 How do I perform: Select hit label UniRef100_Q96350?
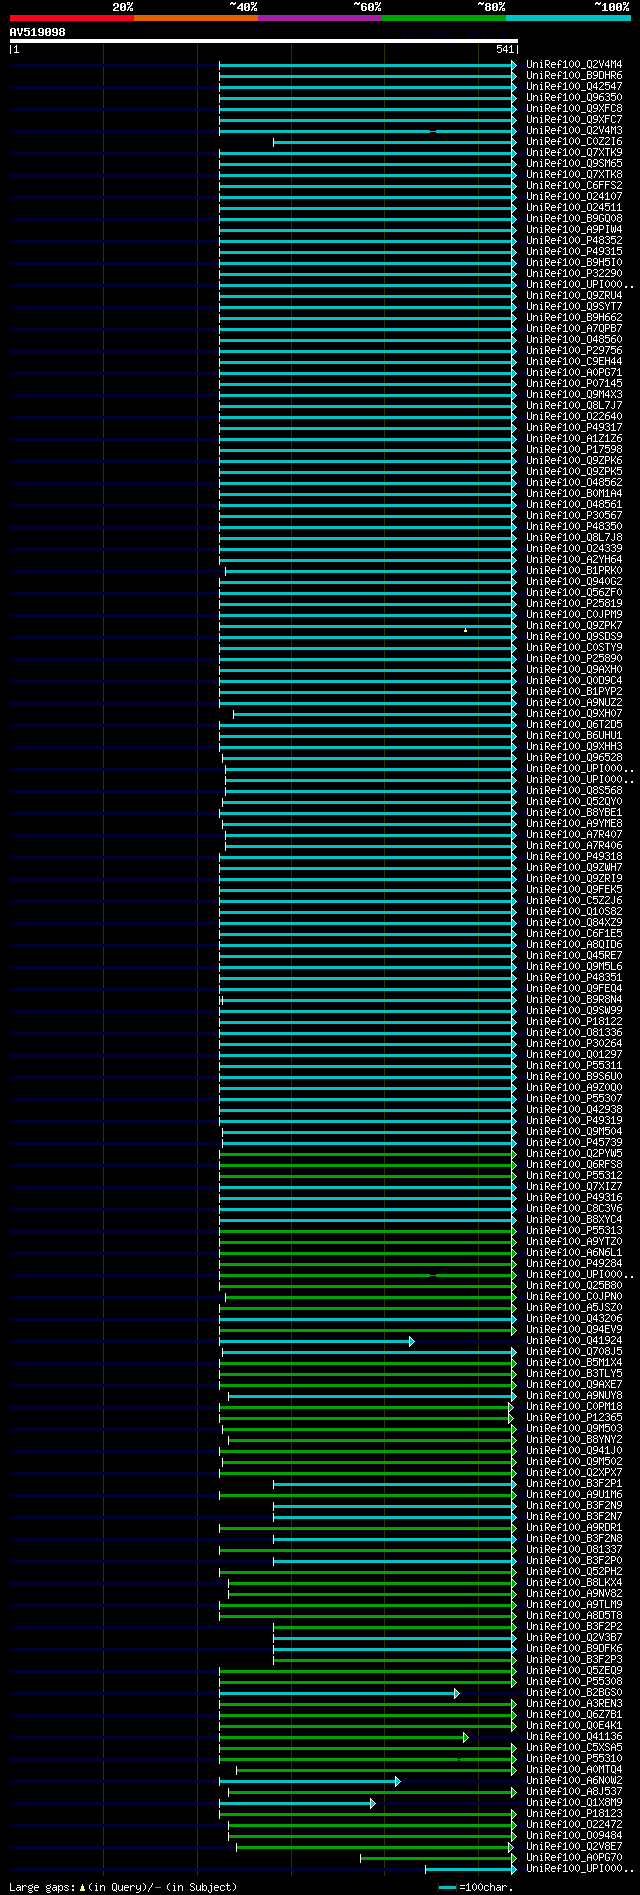tap(574, 97)
